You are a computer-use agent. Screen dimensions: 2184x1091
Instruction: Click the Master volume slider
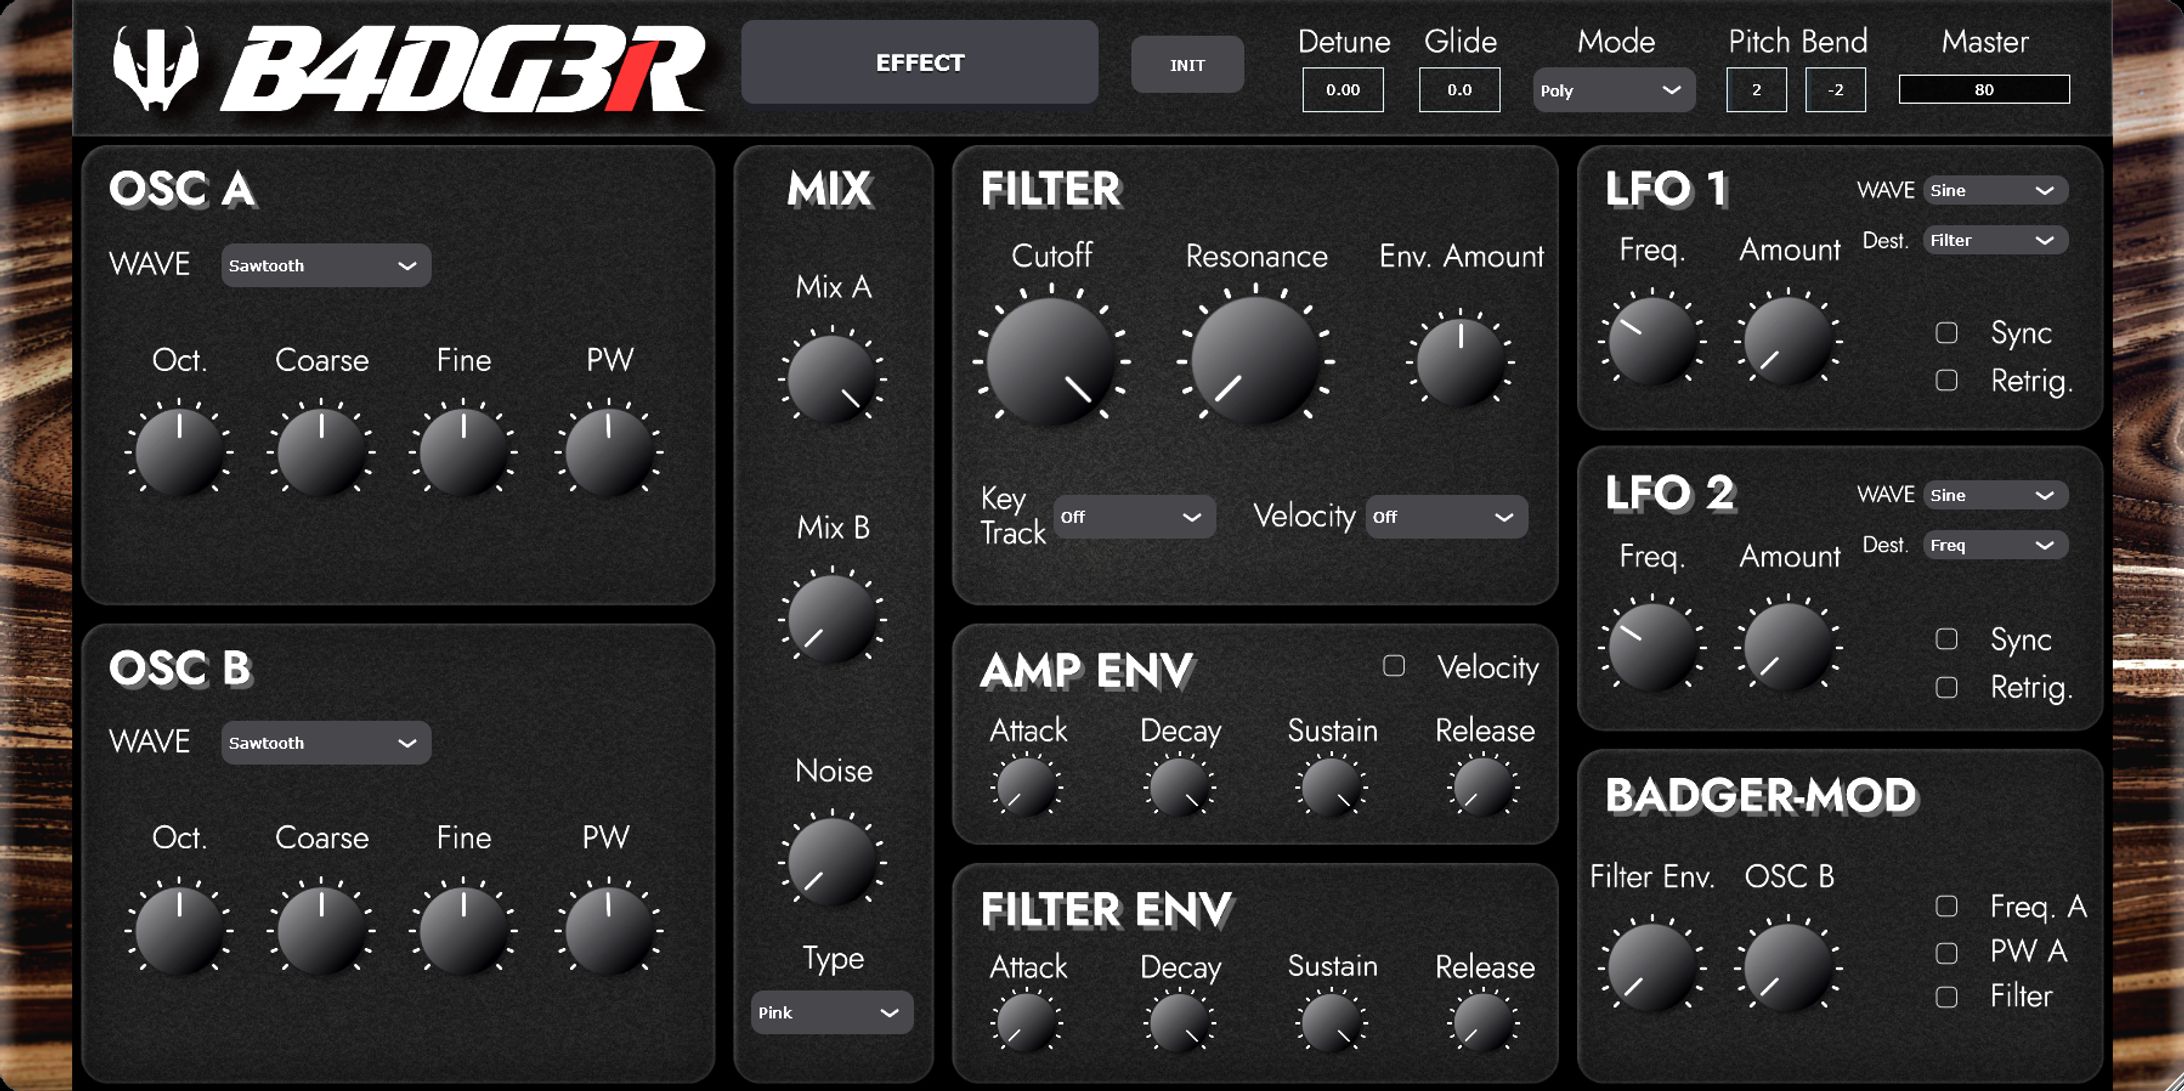[x=1983, y=90]
